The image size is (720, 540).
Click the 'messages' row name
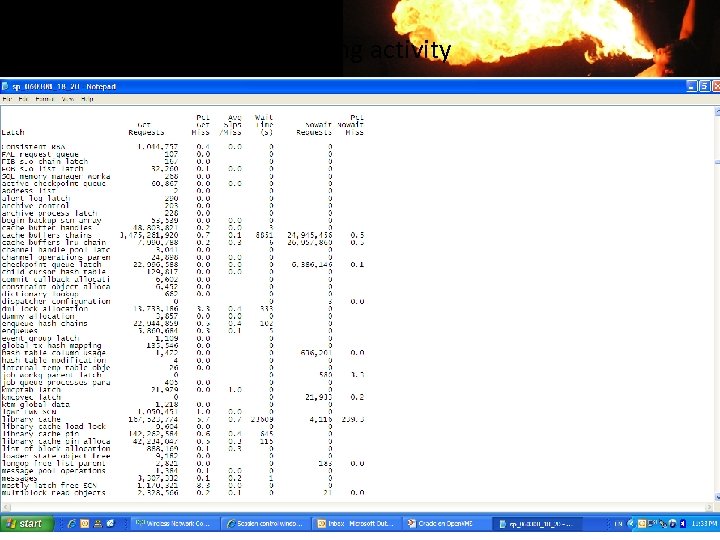(x=19, y=478)
